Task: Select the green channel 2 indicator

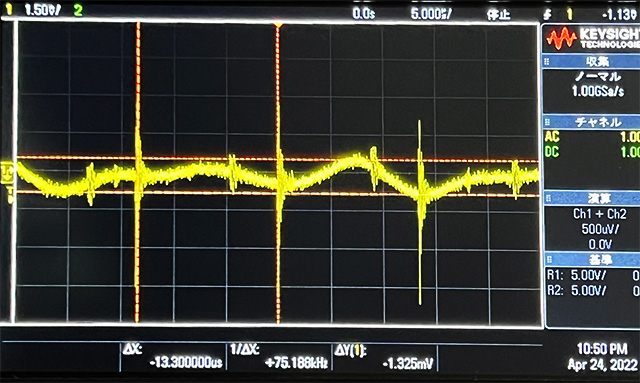Action: coord(78,10)
